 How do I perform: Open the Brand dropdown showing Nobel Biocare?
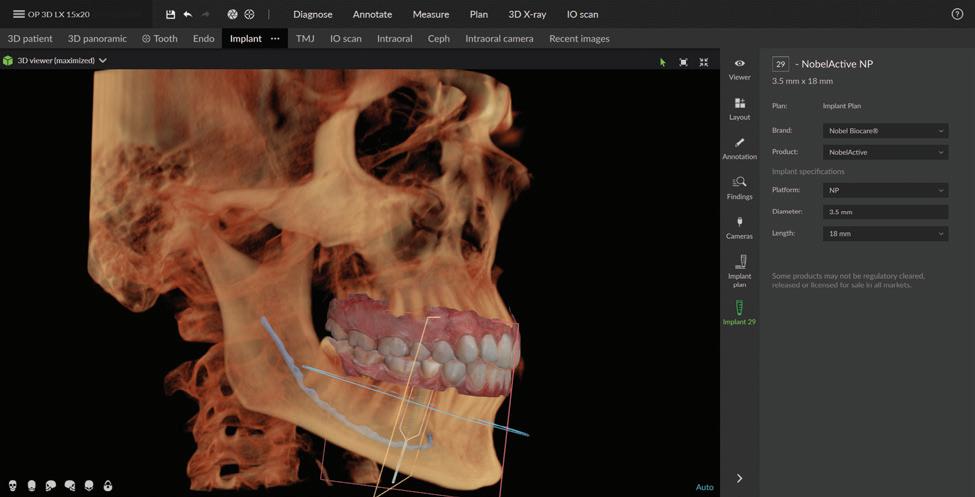(885, 131)
